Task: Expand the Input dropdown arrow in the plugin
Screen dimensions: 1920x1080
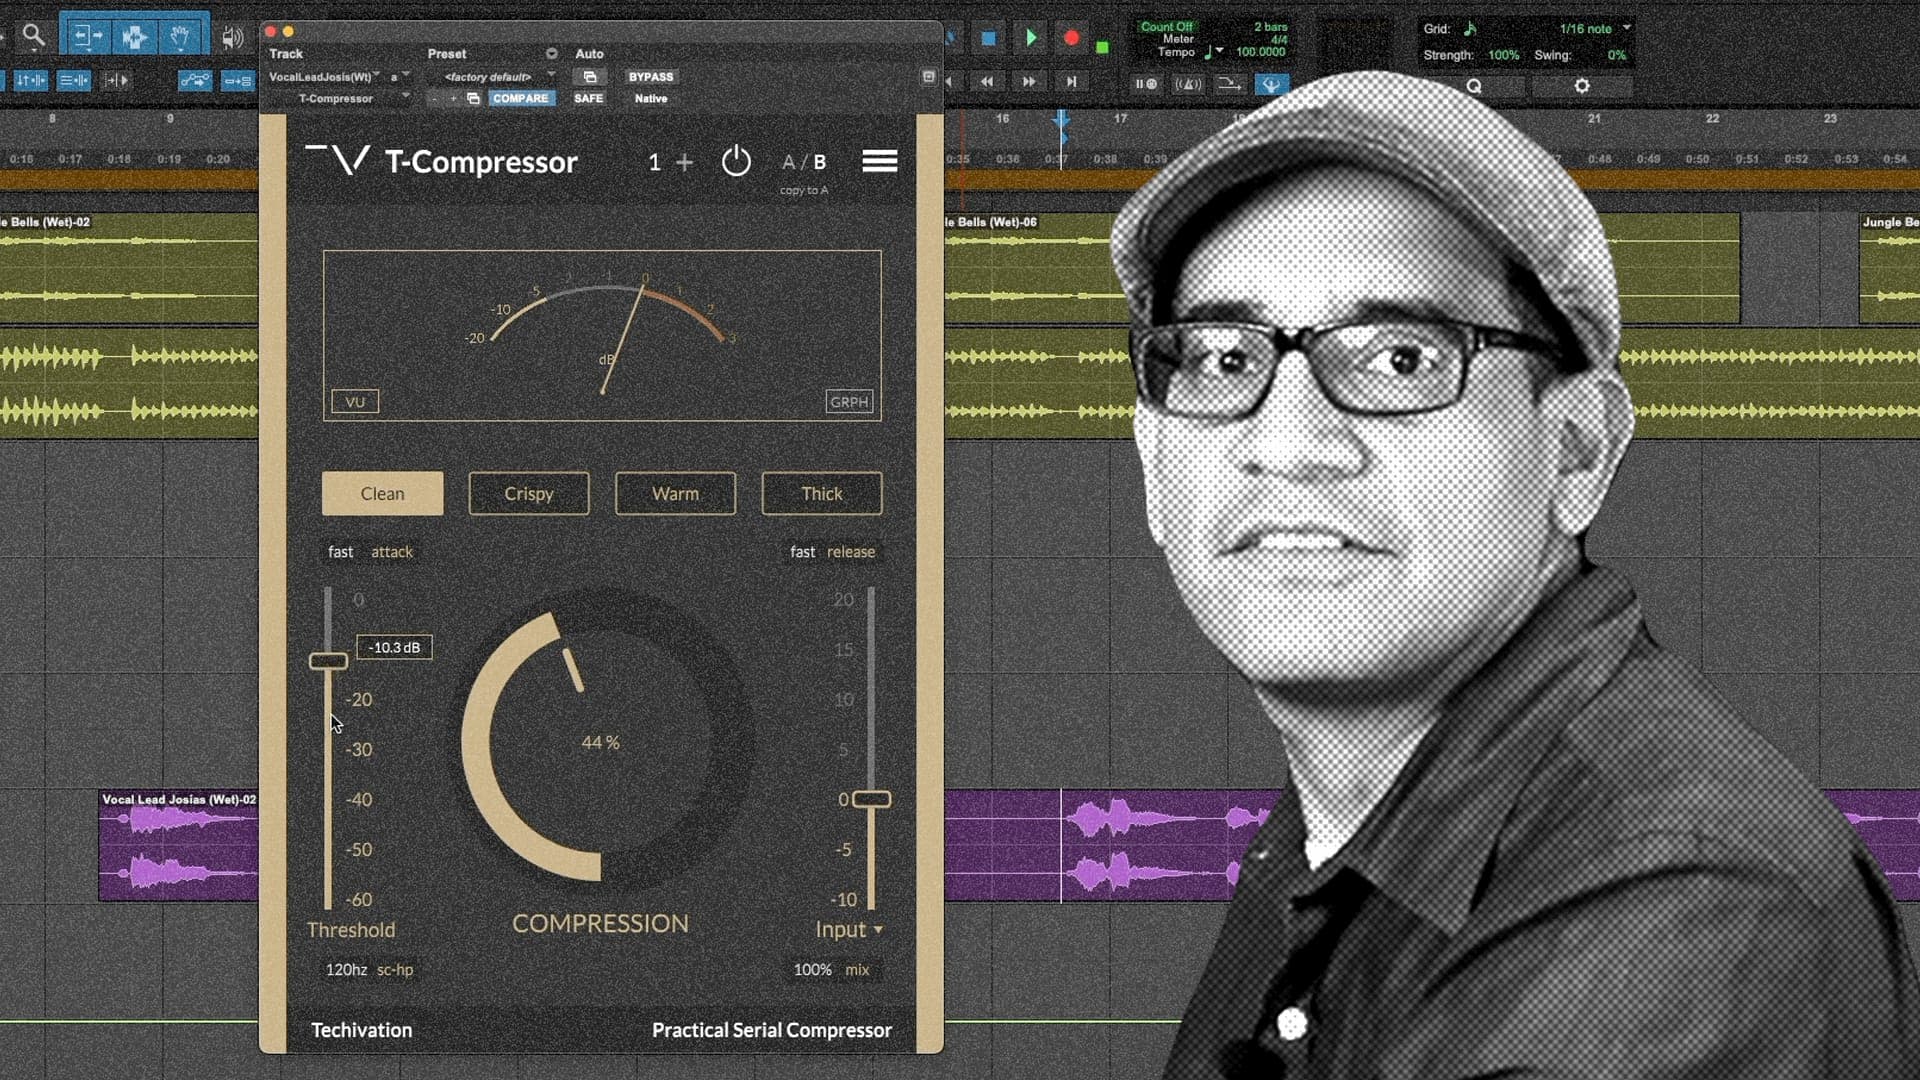Action: [879, 930]
